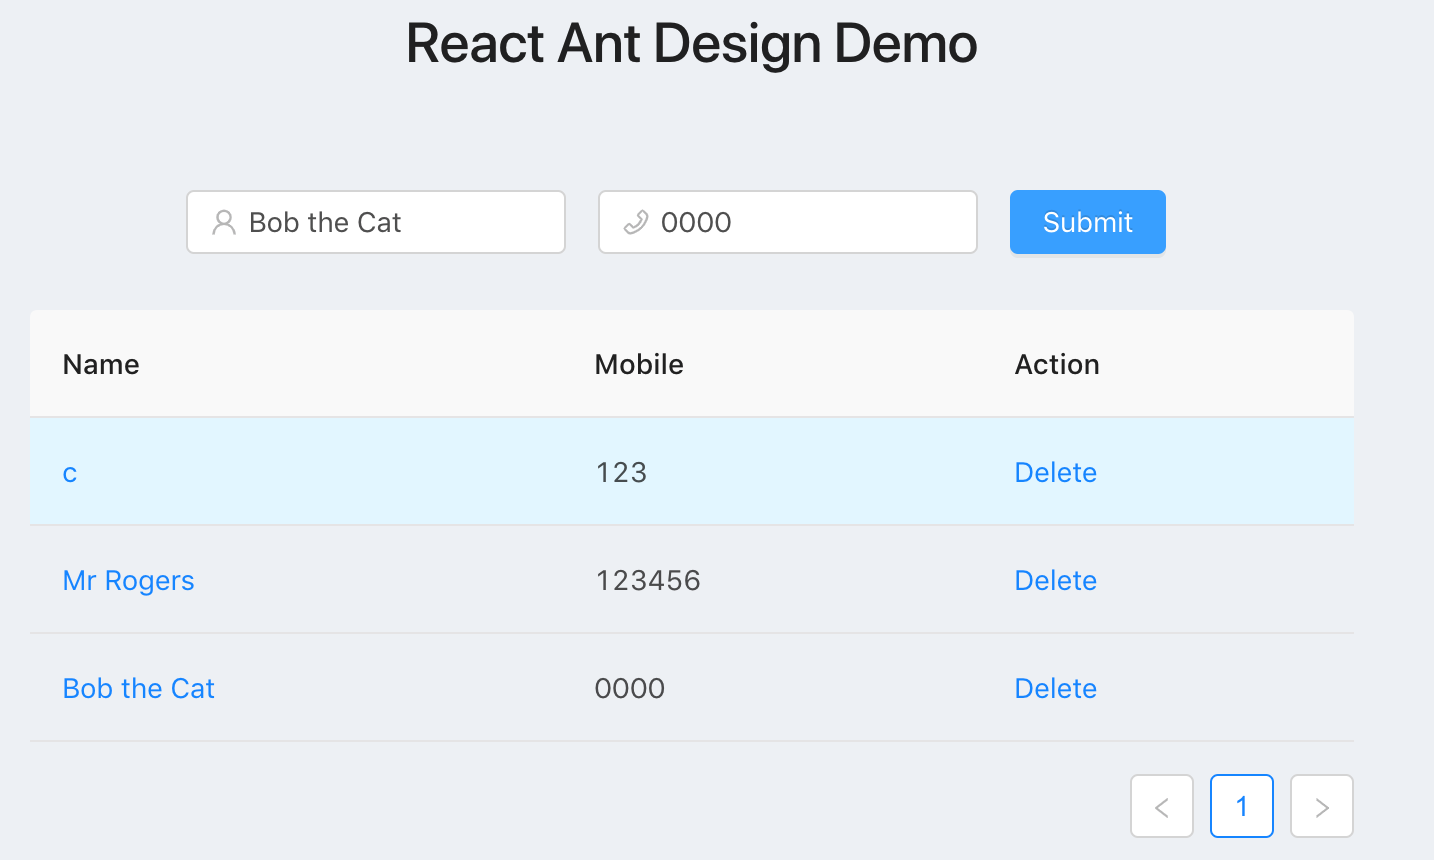Open the Mr Rogers name link
This screenshot has height=860, width=1434.
click(x=128, y=580)
